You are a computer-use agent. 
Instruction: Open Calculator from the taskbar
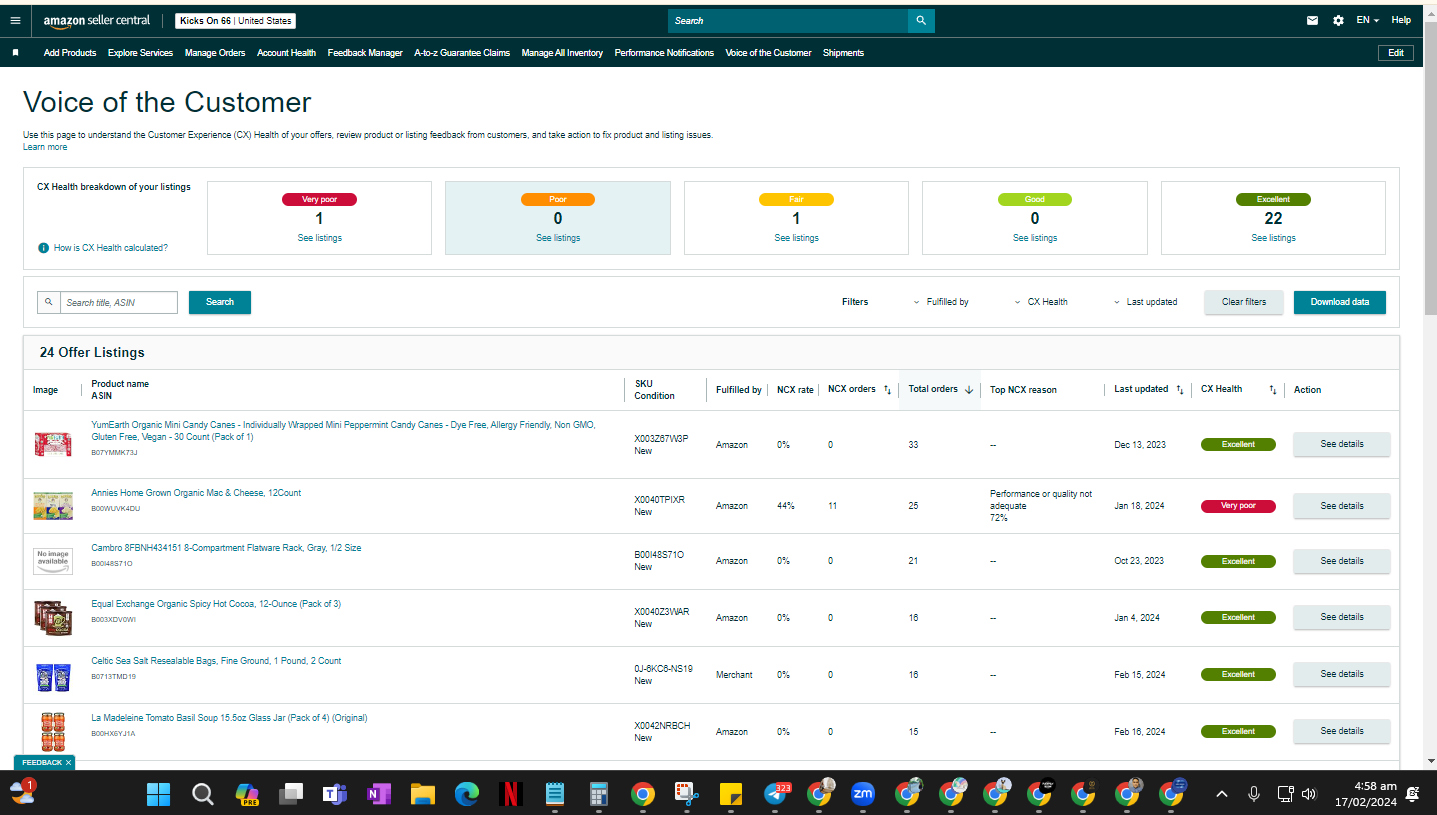coord(599,794)
